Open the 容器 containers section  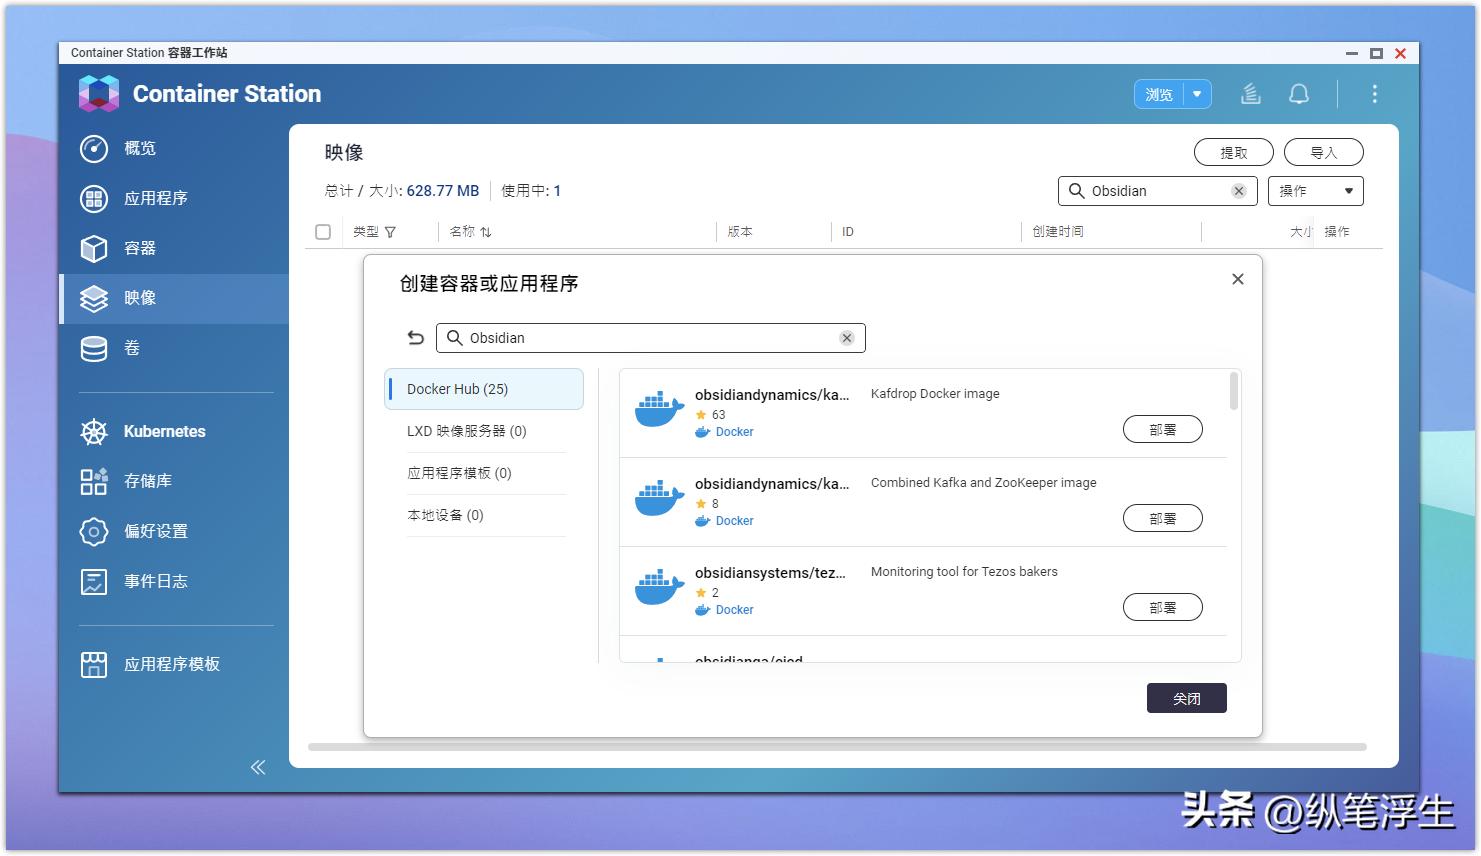pos(138,248)
